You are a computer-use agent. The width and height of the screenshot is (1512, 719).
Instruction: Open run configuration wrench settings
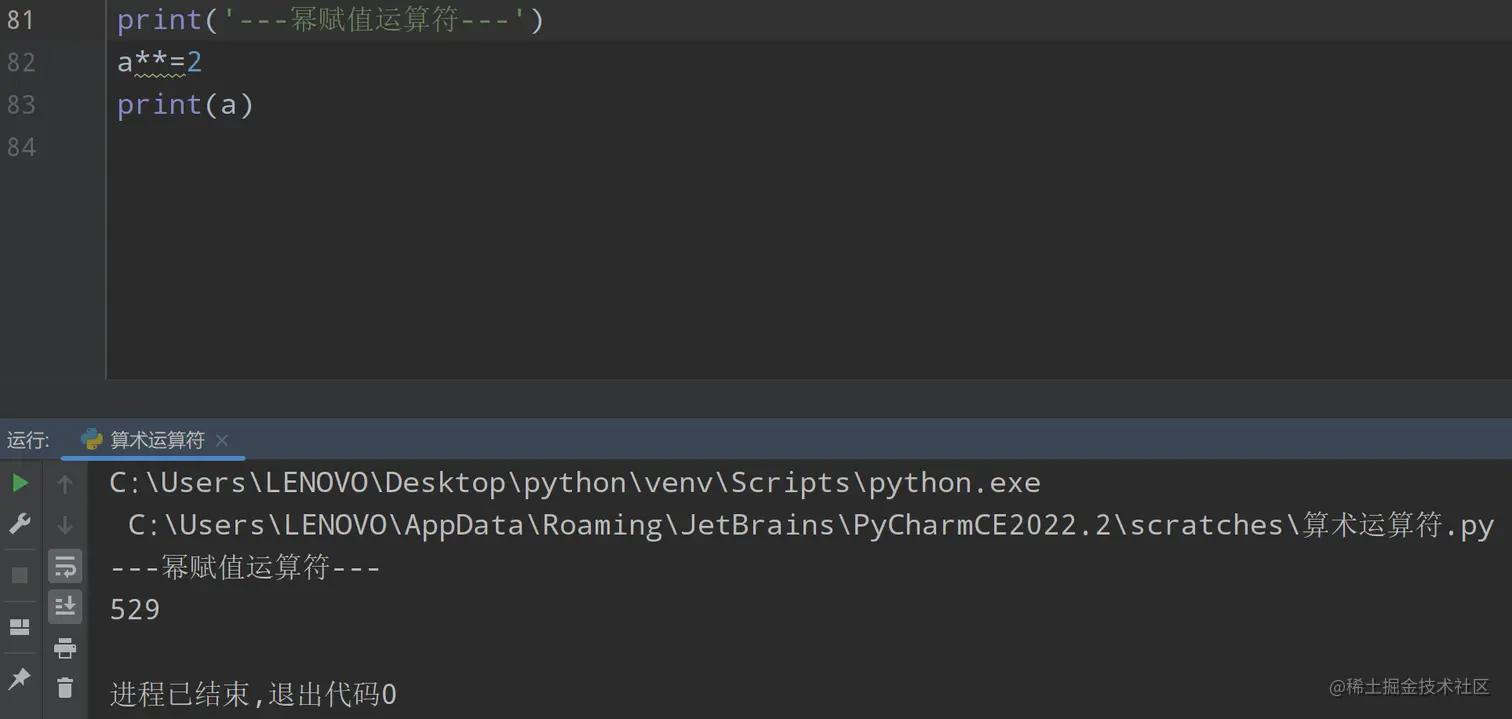click(x=20, y=524)
